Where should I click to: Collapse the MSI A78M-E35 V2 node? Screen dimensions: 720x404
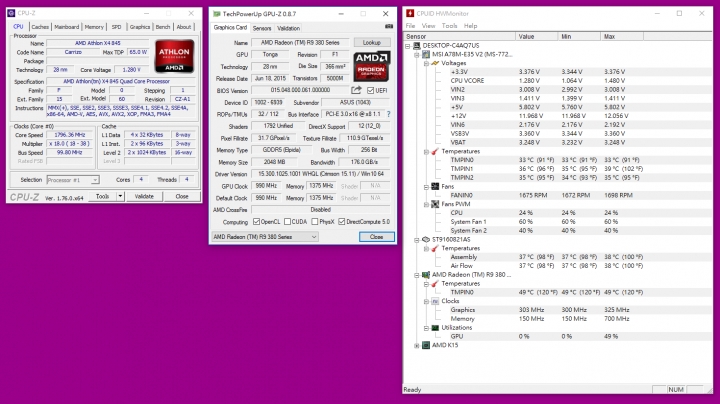[x=416, y=55]
